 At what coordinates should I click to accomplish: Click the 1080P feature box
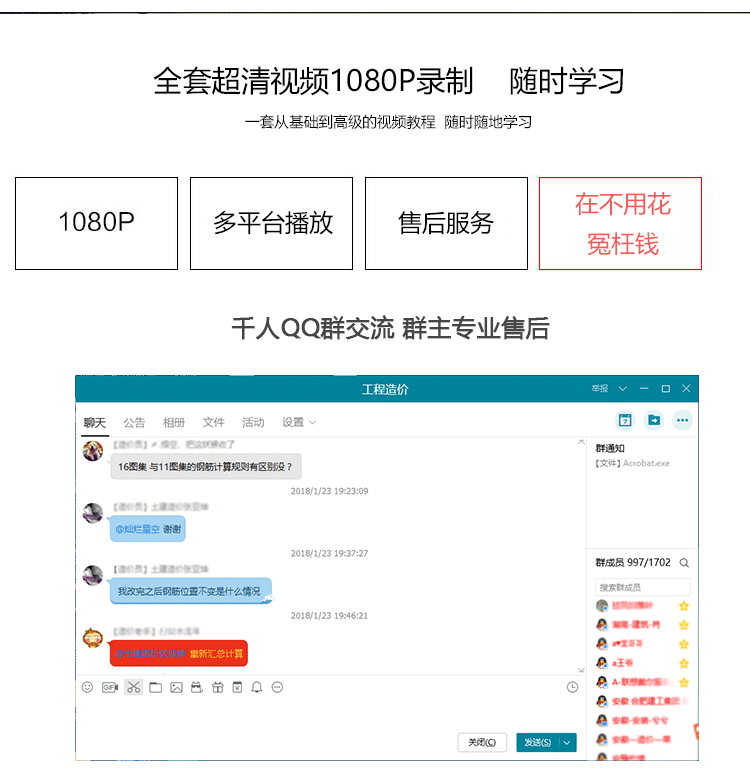click(x=96, y=224)
